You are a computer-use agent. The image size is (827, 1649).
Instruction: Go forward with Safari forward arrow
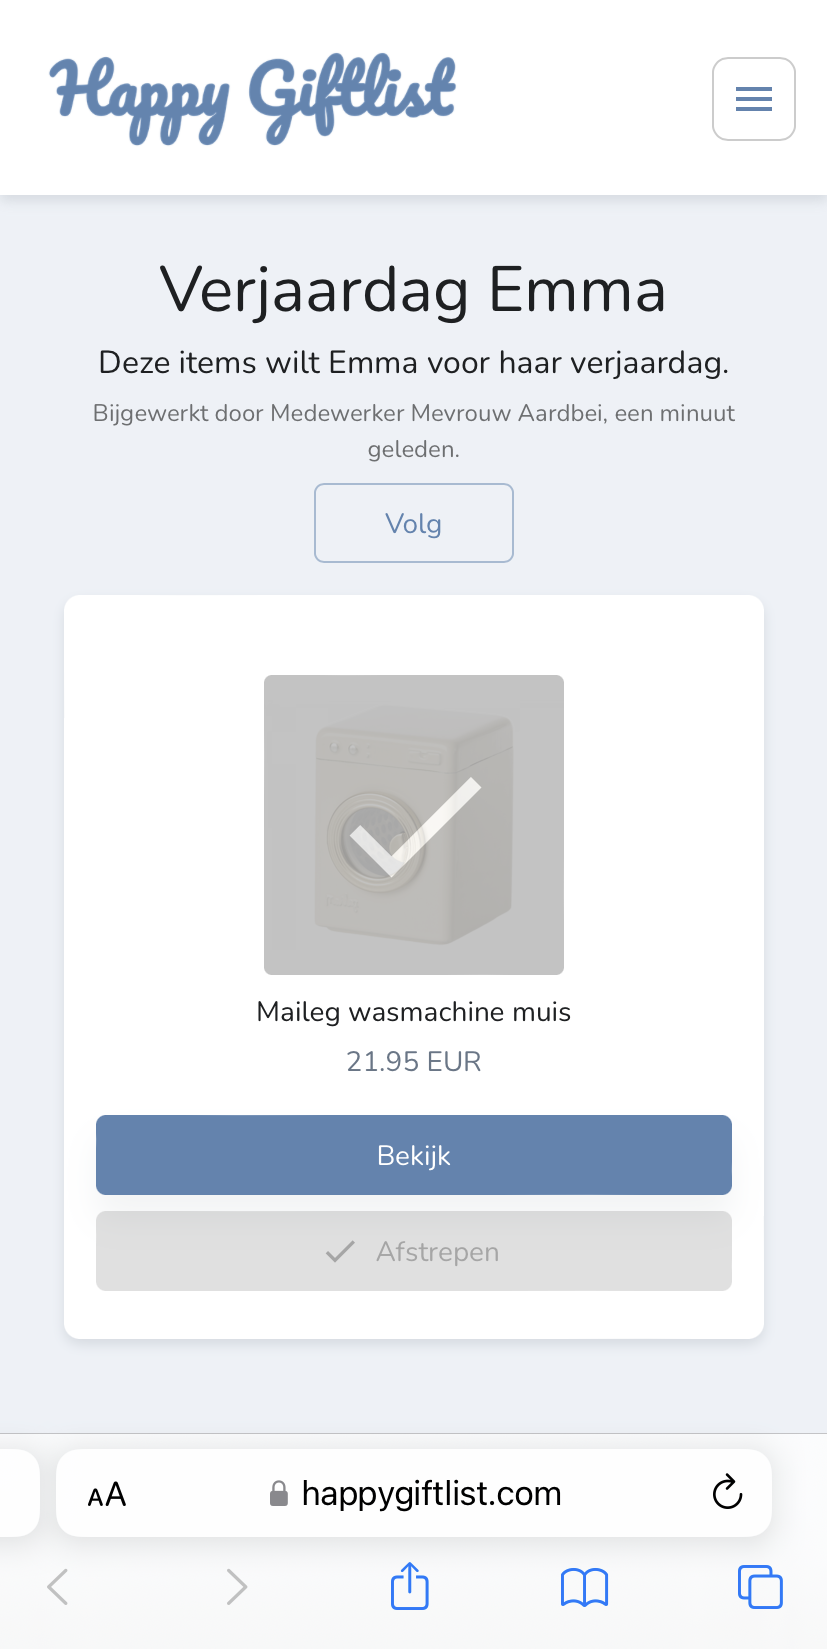[x=236, y=1586]
